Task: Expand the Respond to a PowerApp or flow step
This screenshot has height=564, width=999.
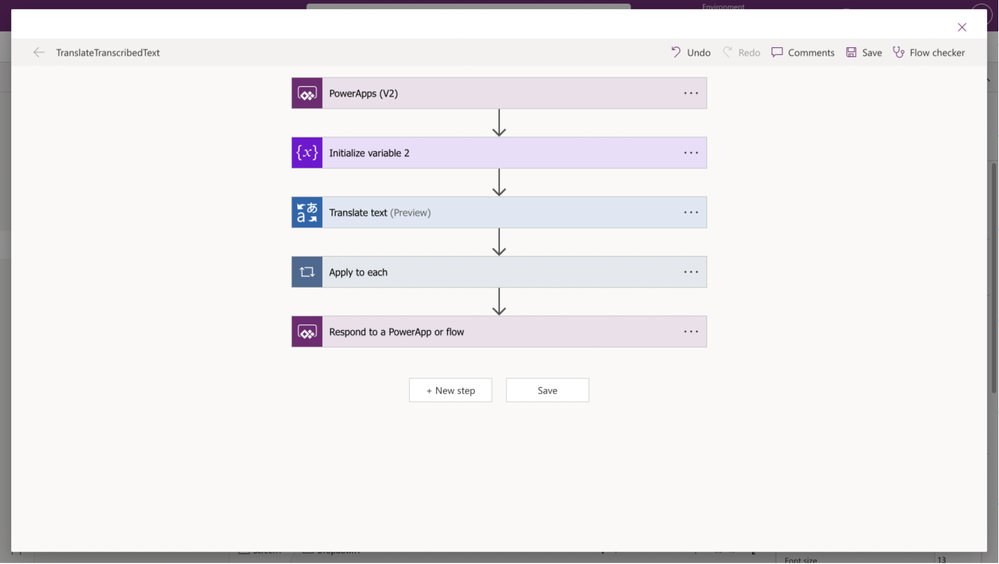Action: point(499,331)
